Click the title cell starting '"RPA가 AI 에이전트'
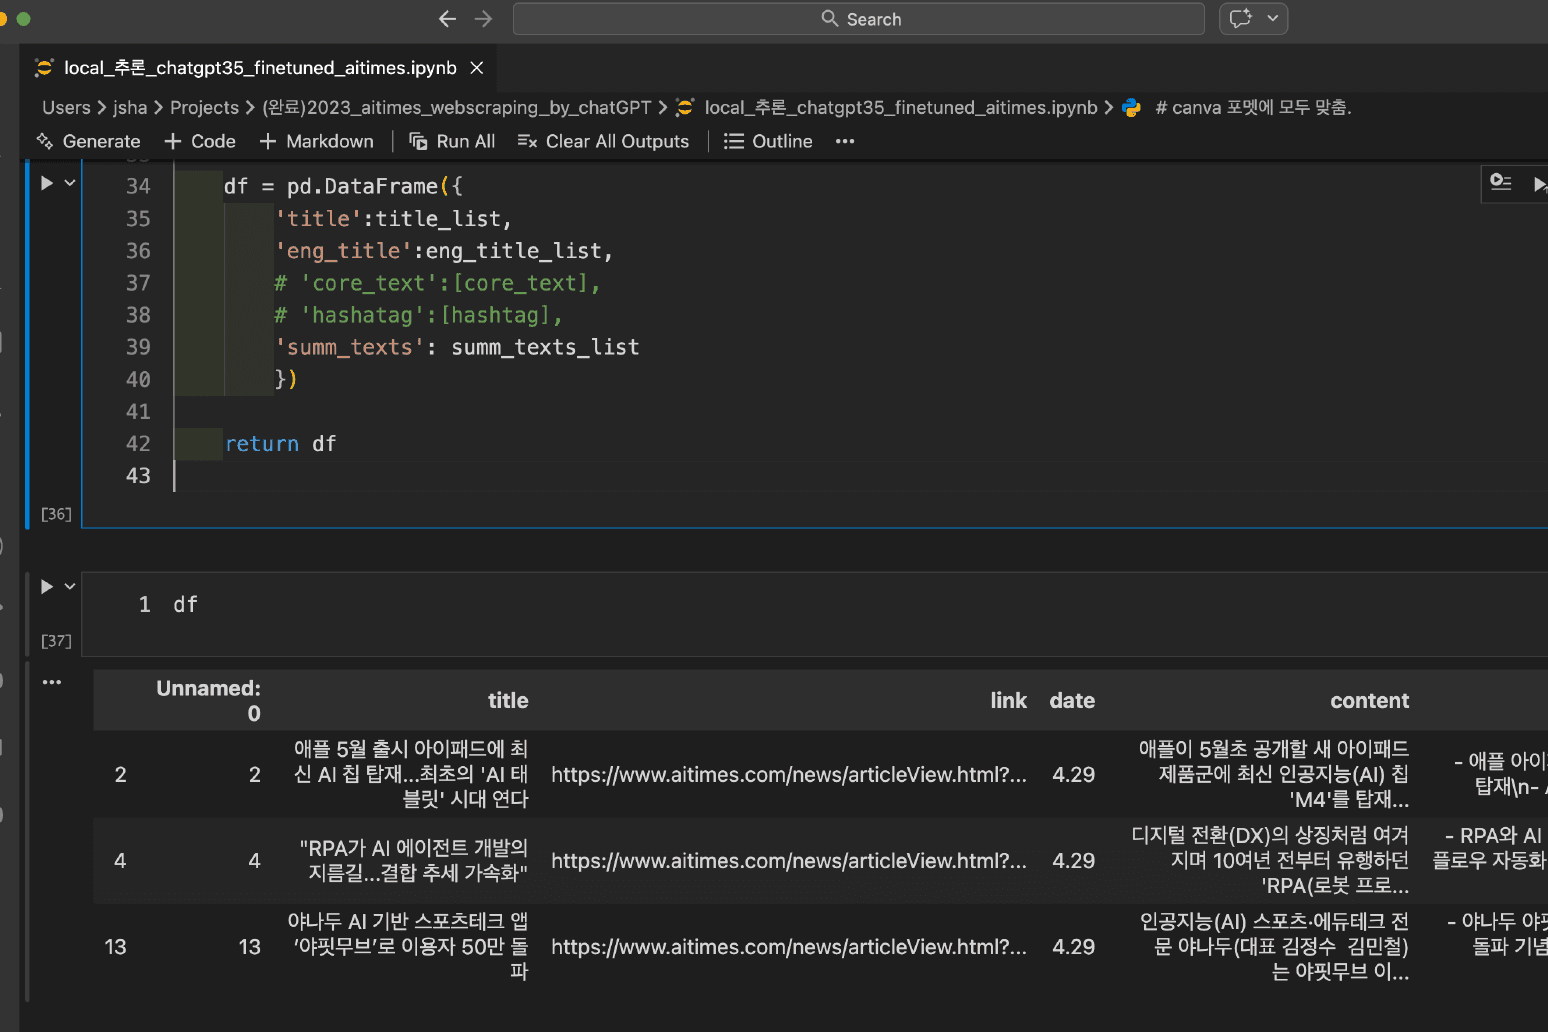The width and height of the screenshot is (1548, 1032). 413,861
